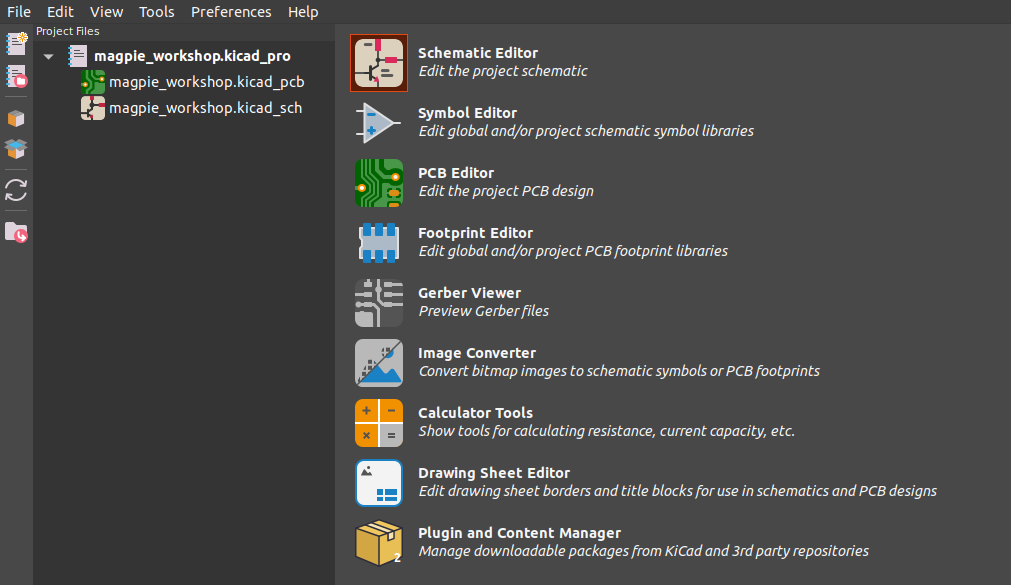
Task: Collapse the magpie_workshop.kicad_pro tree node
Action: [49, 57]
